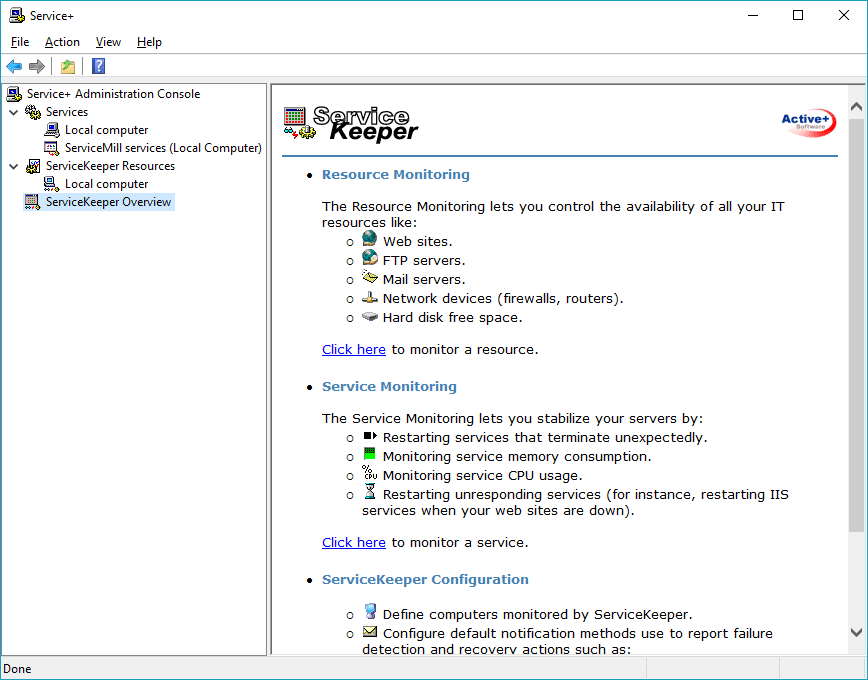Collapse the Services tree node

point(14,112)
